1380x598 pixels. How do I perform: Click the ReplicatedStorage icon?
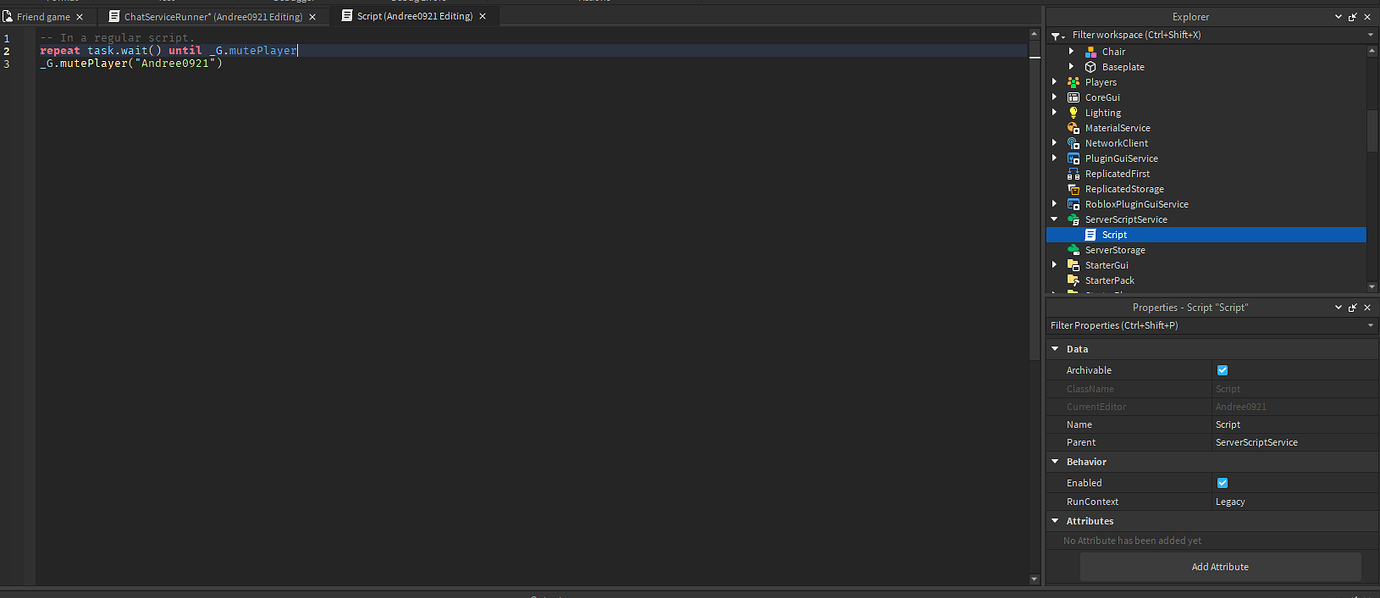1074,188
